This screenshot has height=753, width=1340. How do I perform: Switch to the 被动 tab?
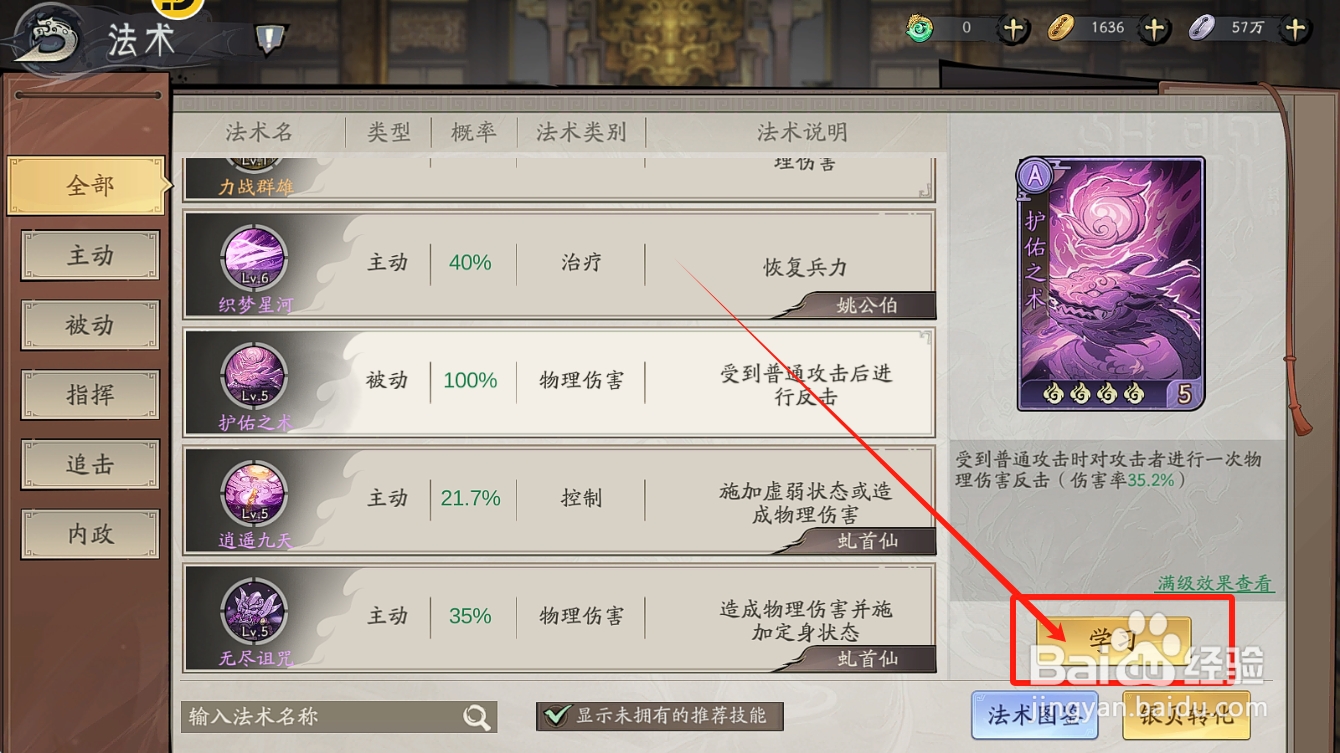click(90, 325)
